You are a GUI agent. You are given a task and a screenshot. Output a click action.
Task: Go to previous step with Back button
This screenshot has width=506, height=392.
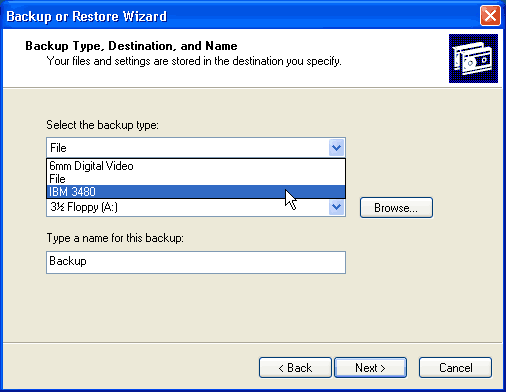point(295,368)
